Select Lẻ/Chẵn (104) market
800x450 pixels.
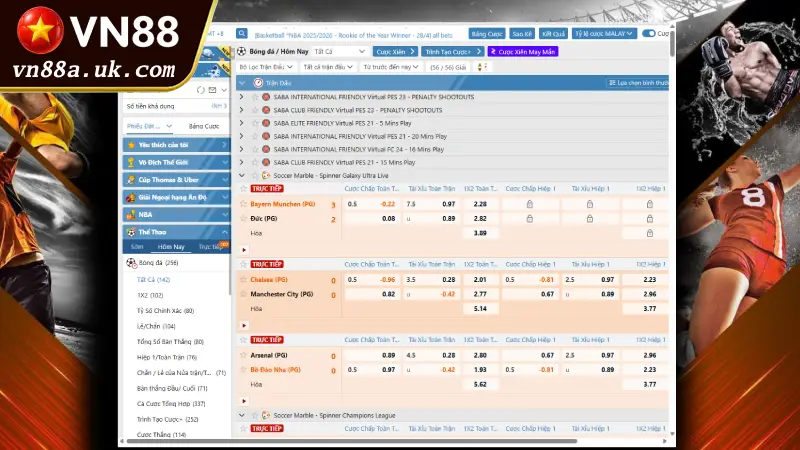(156, 326)
